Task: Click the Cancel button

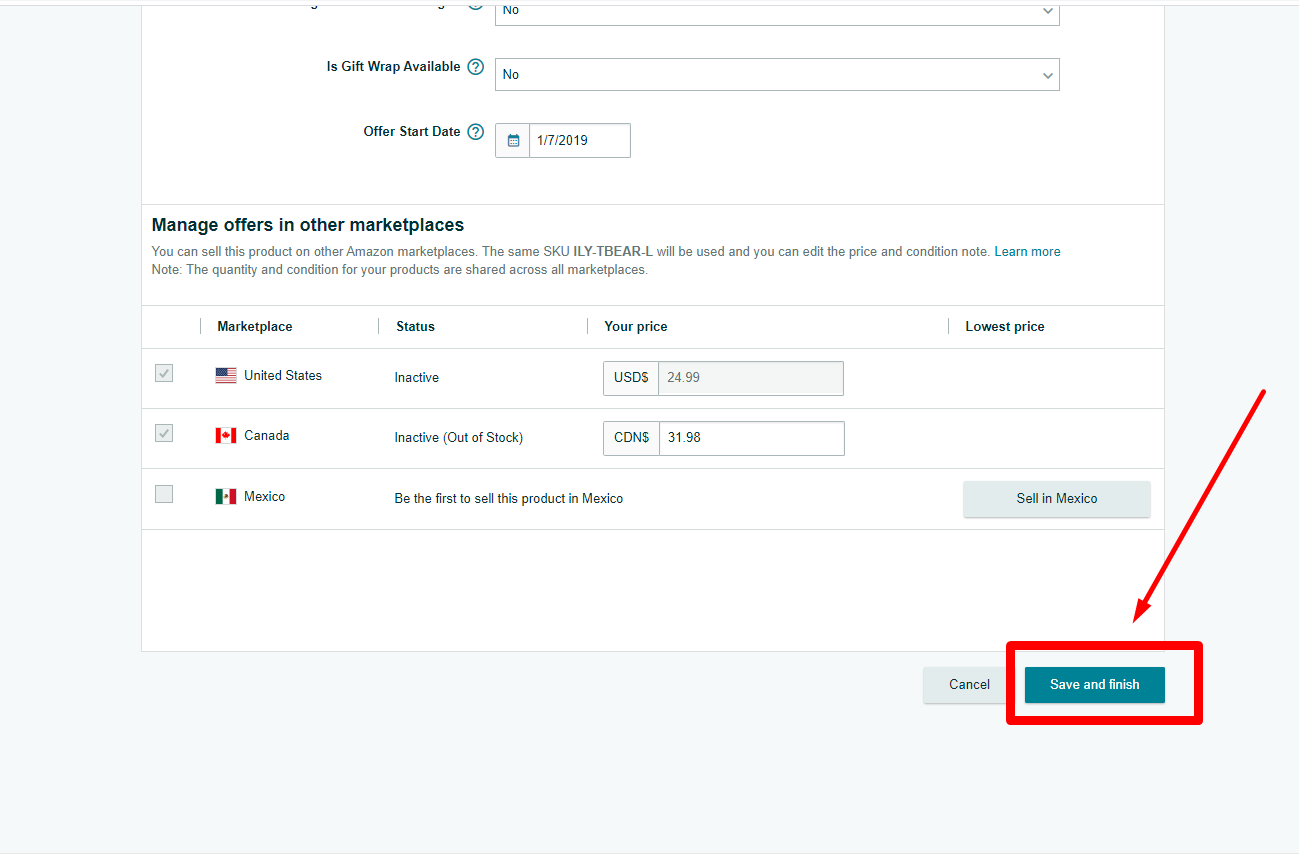Action: [x=969, y=685]
